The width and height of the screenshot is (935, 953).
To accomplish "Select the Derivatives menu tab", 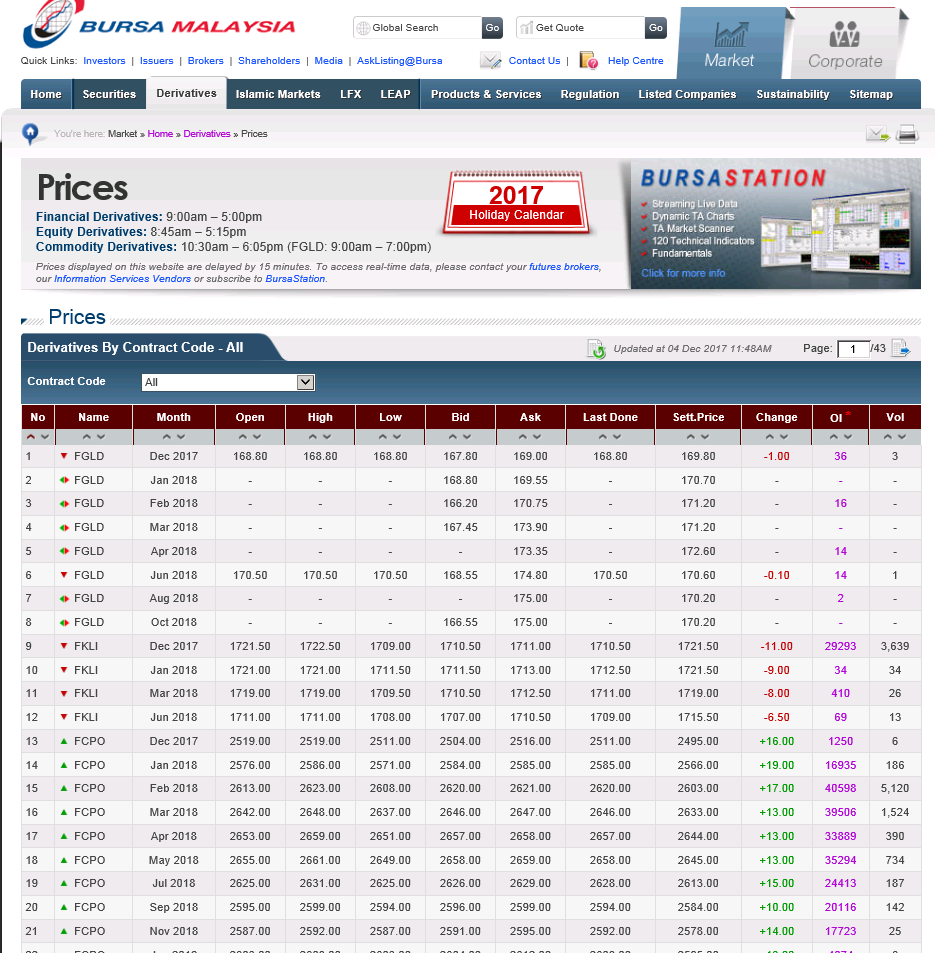I will [x=187, y=93].
